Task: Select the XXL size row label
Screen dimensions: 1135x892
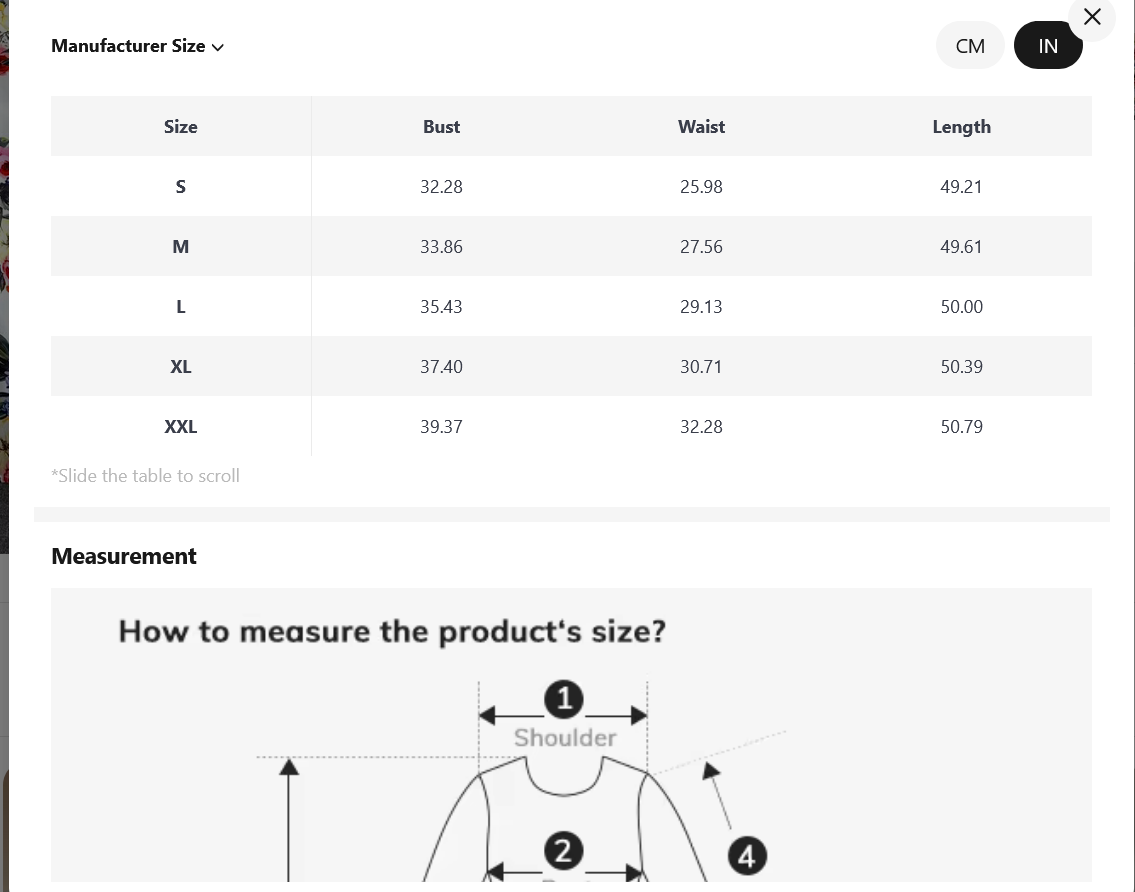Action: pyautogui.click(x=181, y=427)
